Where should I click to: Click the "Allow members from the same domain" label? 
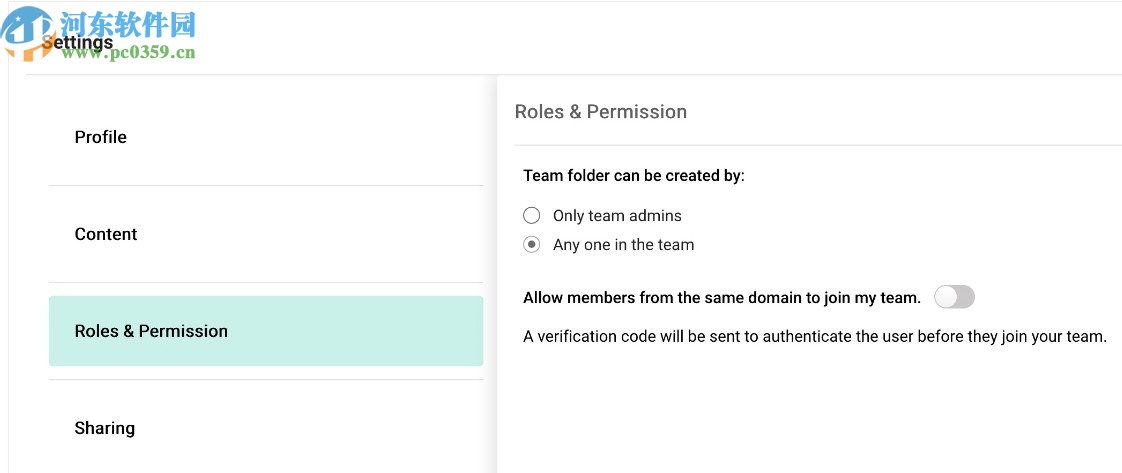click(721, 297)
